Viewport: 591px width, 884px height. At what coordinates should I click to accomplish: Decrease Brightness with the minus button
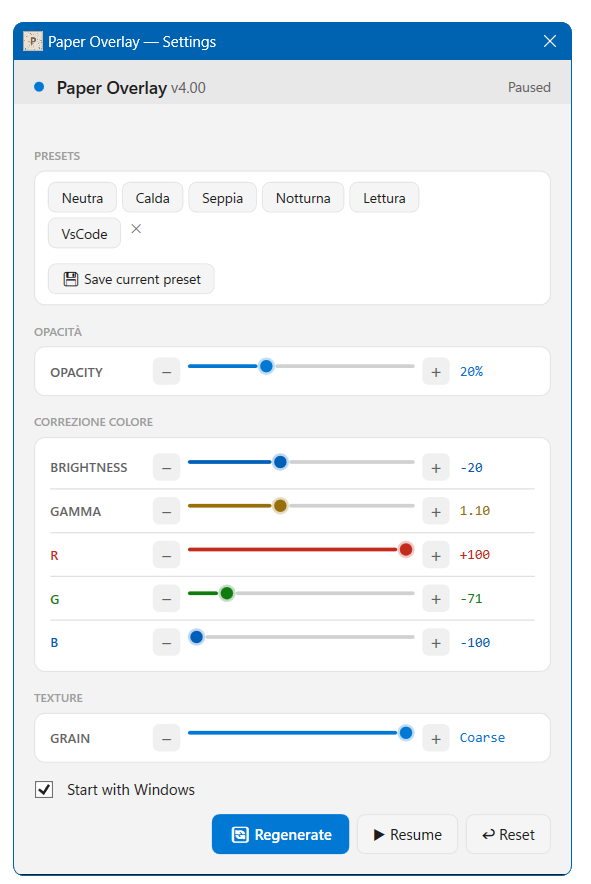pos(166,468)
